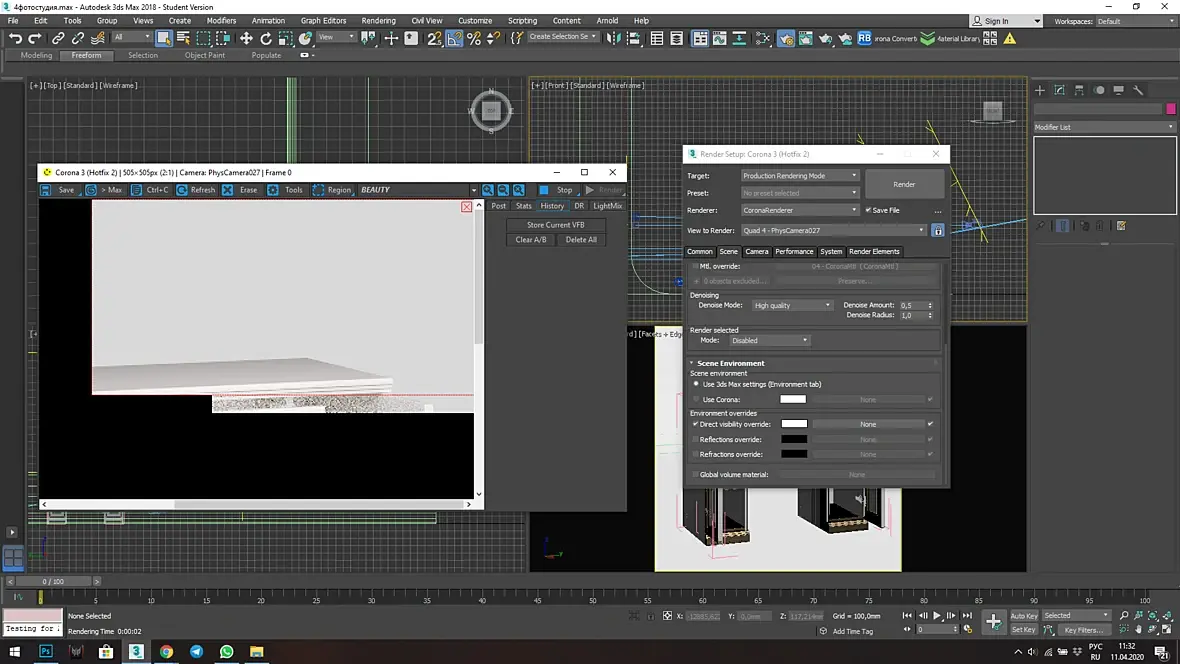Open the Rendering menu
The height and width of the screenshot is (664, 1180).
click(378, 20)
